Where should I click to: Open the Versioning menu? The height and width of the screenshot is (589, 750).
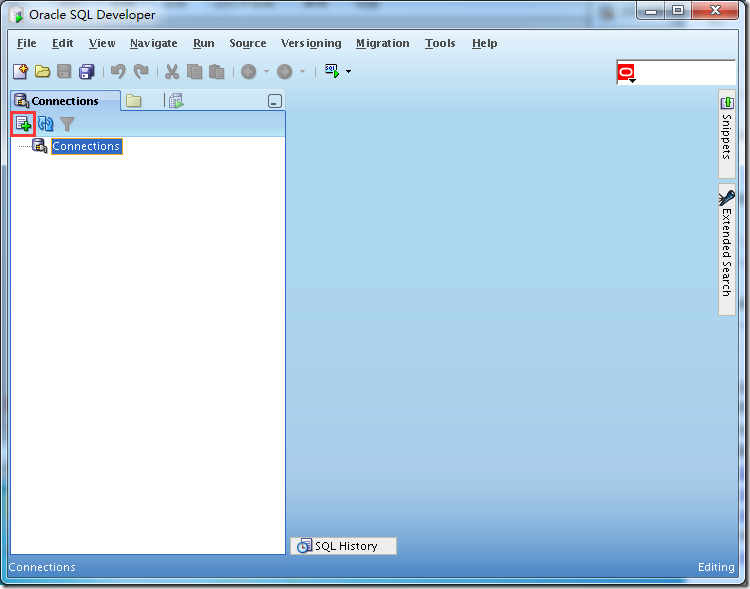[x=311, y=44]
